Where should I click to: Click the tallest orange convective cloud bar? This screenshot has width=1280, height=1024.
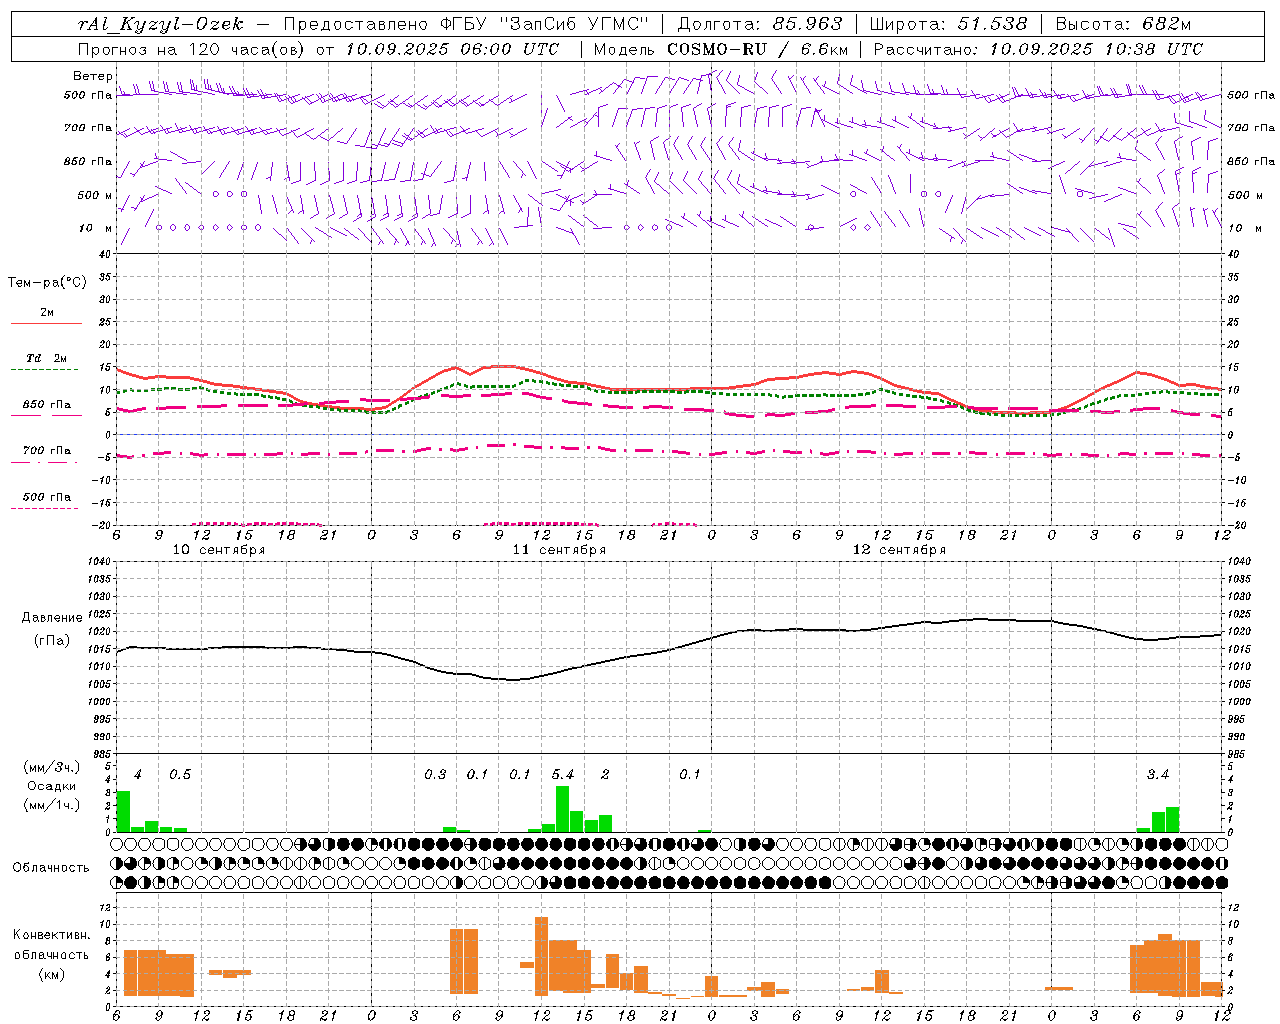pos(541,956)
